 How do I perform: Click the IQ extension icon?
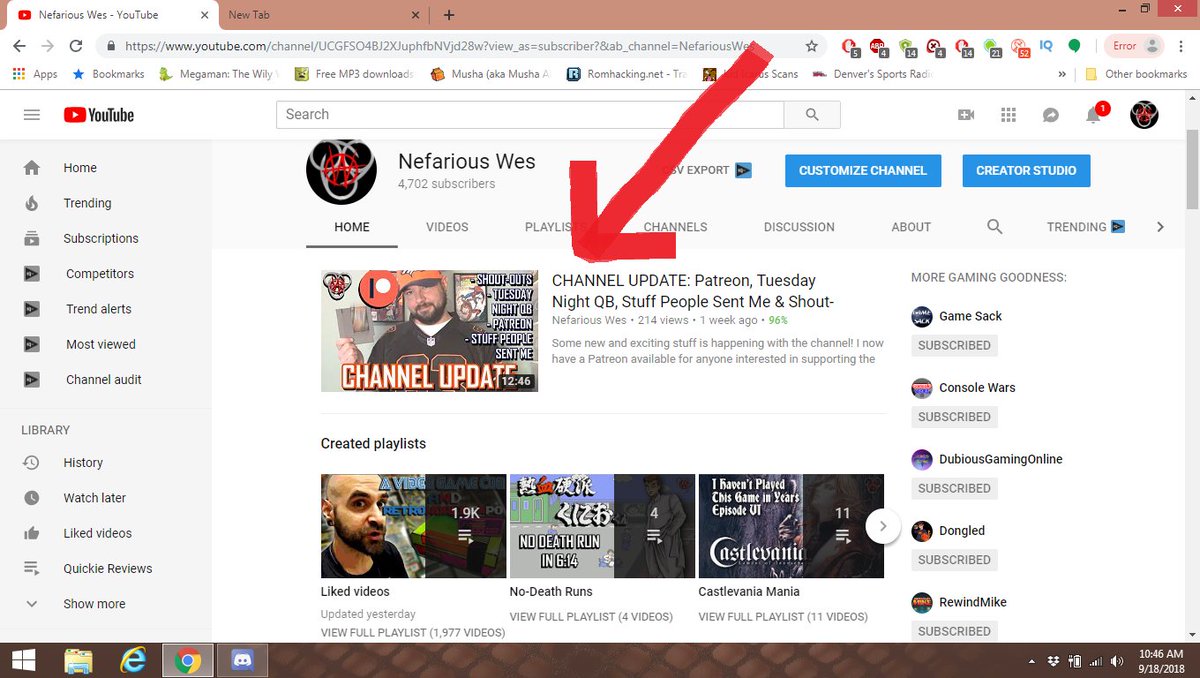pyautogui.click(x=1046, y=46)
